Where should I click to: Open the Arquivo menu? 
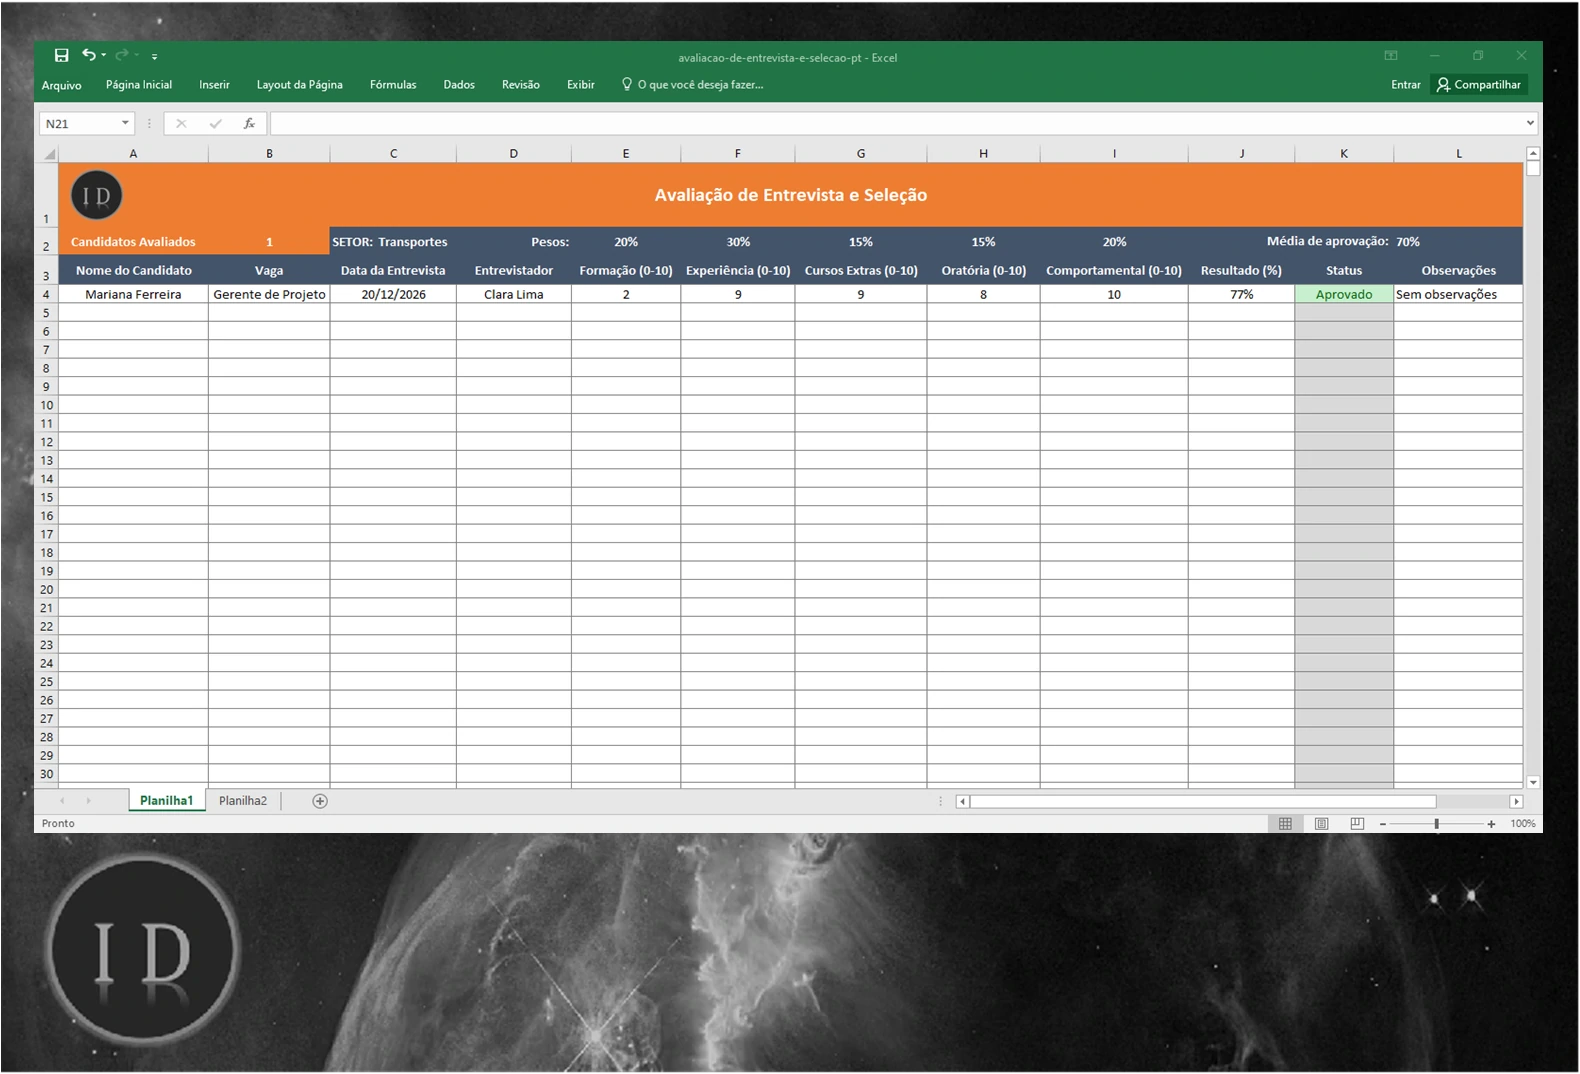point(62,85)
